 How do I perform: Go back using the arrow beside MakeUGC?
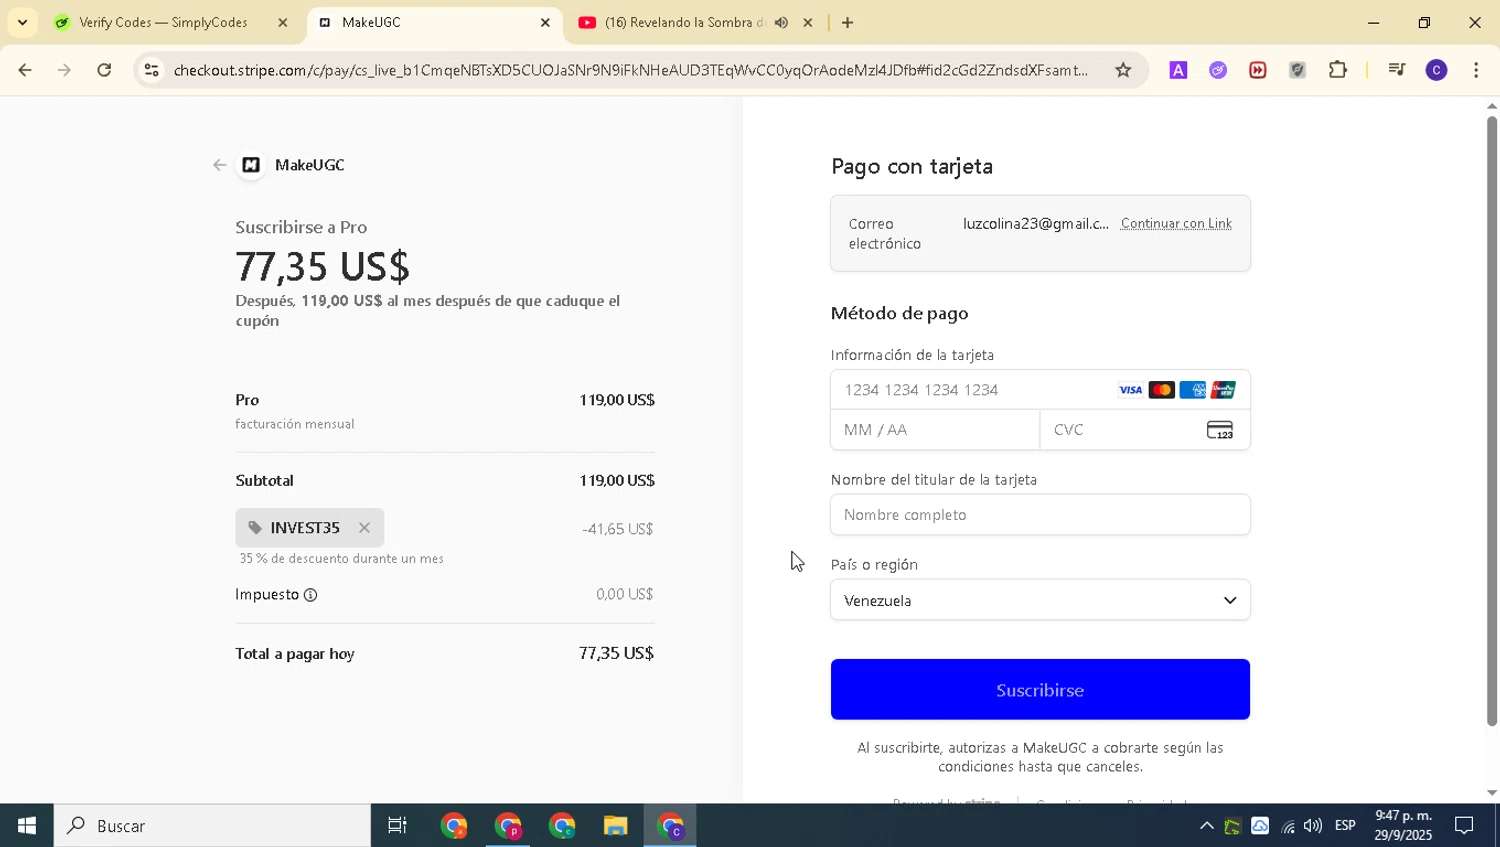click(220, 165)
